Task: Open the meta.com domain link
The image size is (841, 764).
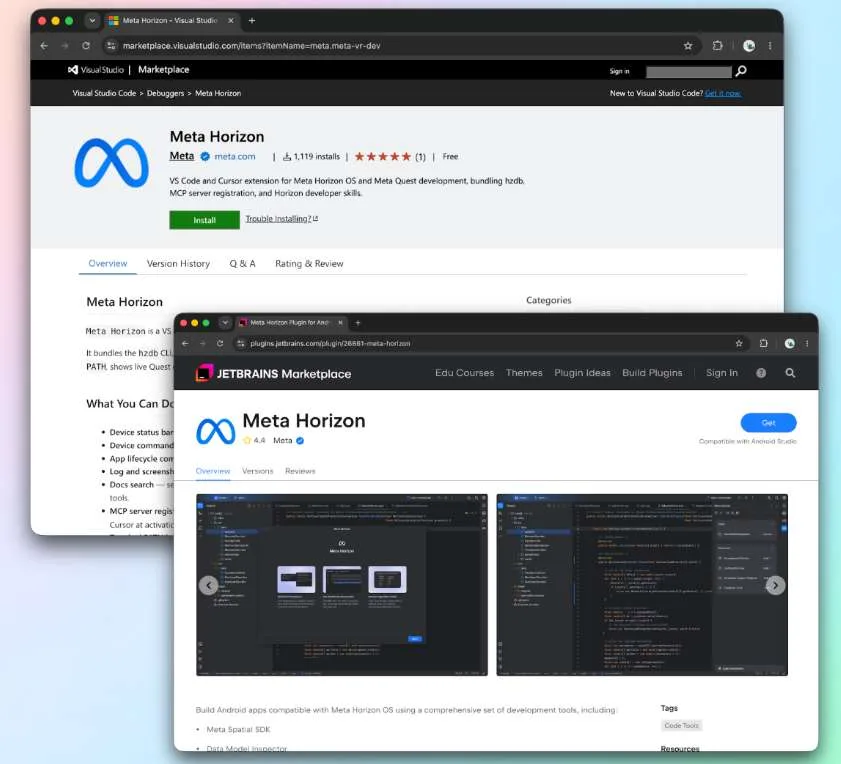Action: [235, 157]
